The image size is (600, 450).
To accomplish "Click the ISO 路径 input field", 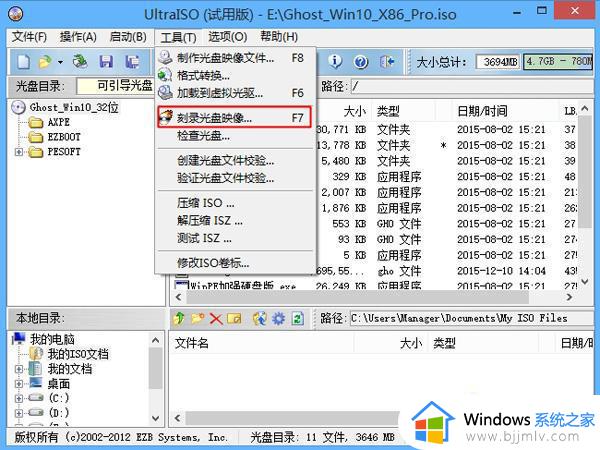I will click(x=472, y=86).
